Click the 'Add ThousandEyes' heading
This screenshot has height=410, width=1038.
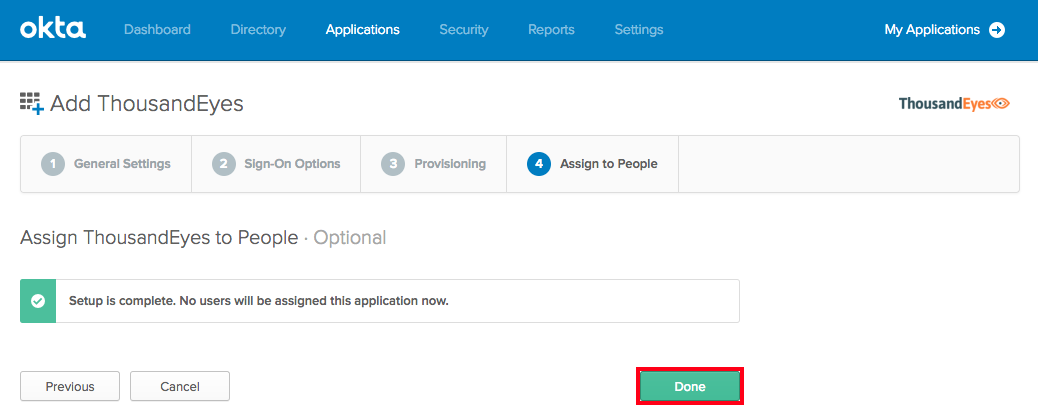point(146,103)
